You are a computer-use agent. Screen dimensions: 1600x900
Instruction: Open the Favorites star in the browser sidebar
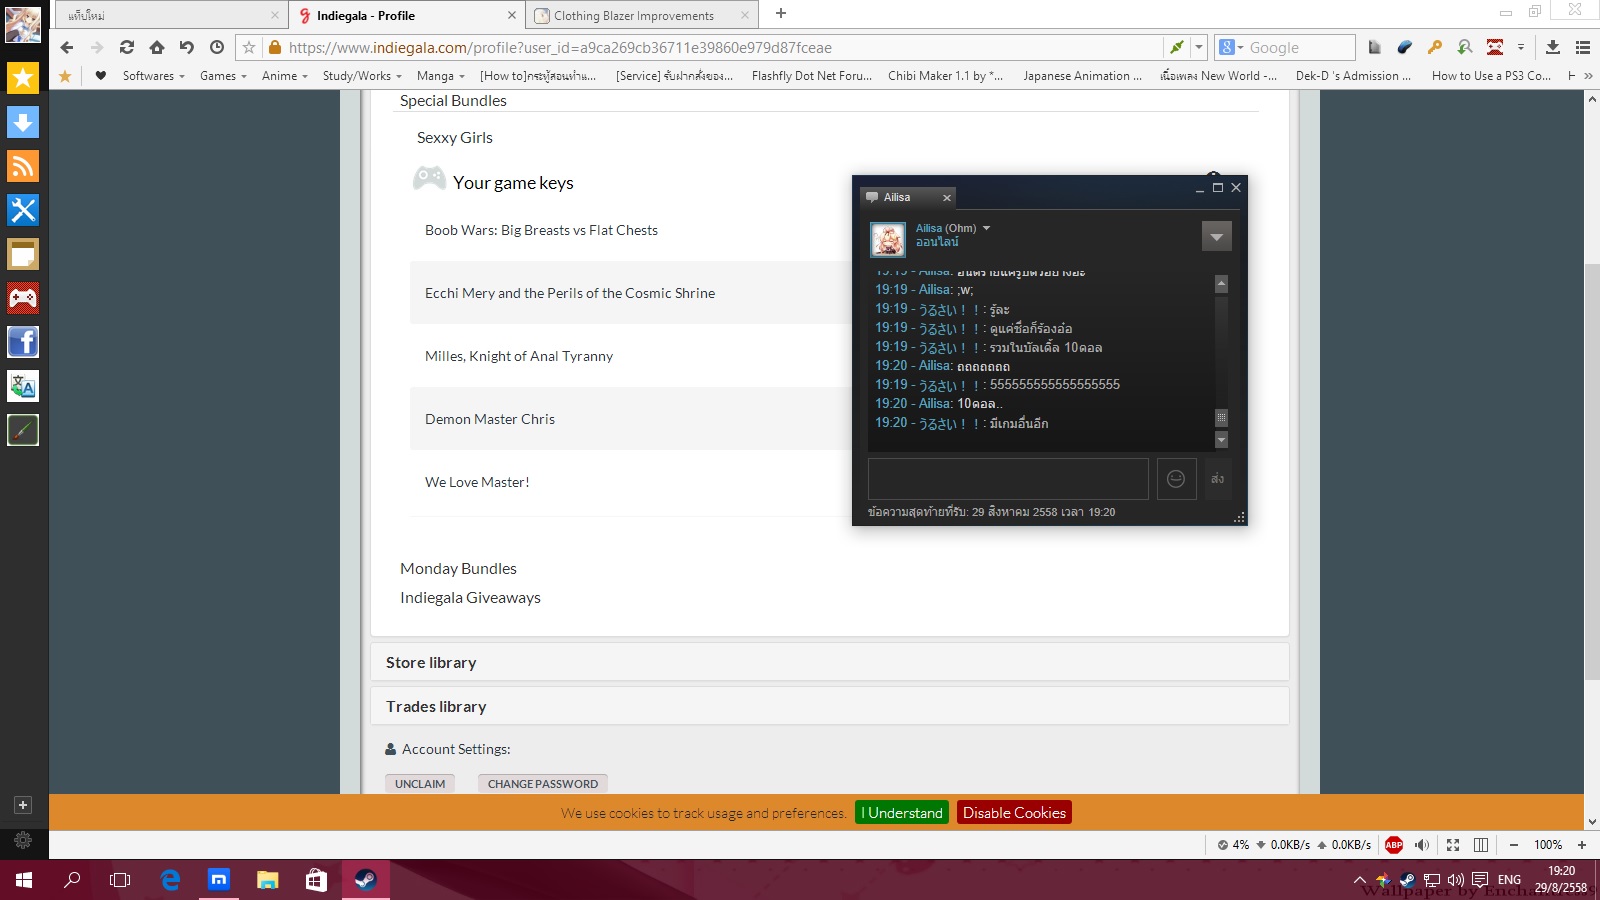tap(23, 78)
